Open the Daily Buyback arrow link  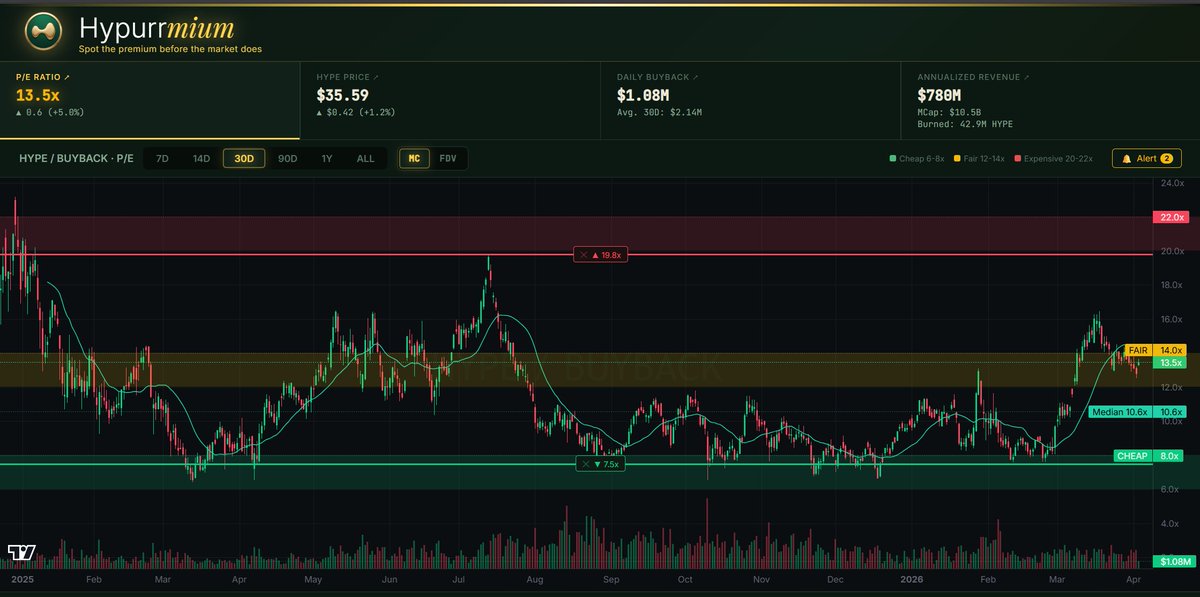click(694, 76)
